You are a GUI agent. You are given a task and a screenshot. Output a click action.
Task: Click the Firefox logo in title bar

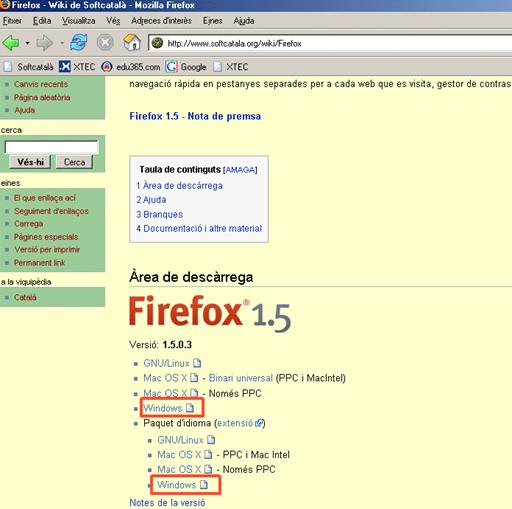(x=5, y=5)
